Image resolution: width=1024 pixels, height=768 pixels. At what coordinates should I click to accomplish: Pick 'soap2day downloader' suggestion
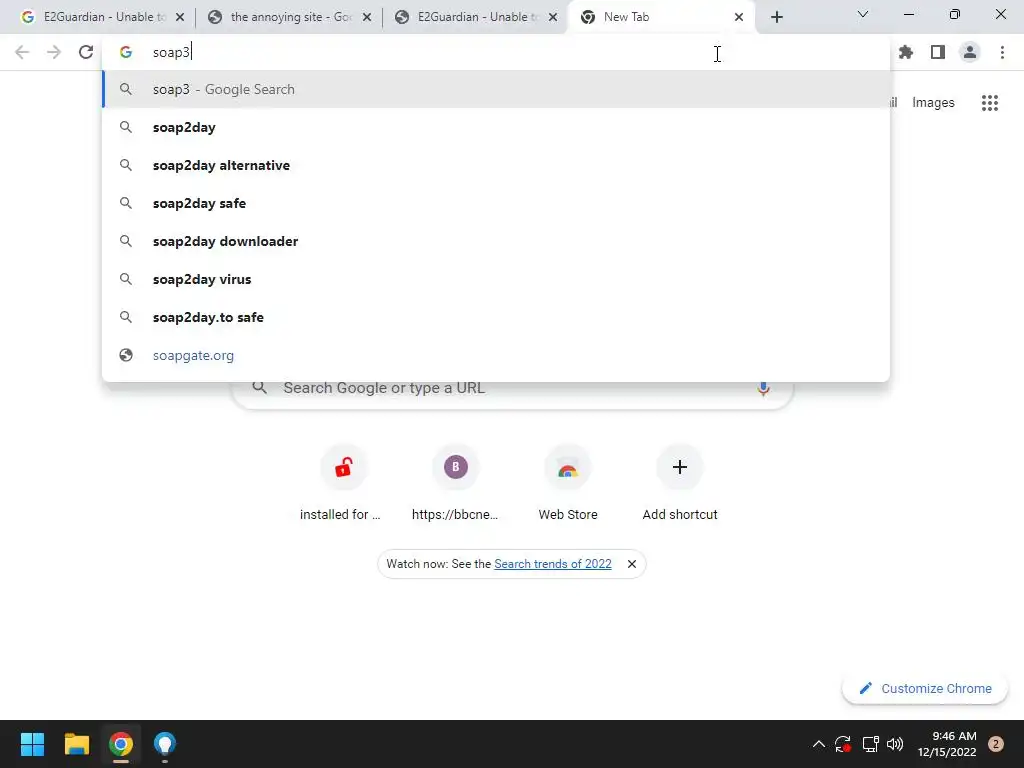click(x=496, y=241)
